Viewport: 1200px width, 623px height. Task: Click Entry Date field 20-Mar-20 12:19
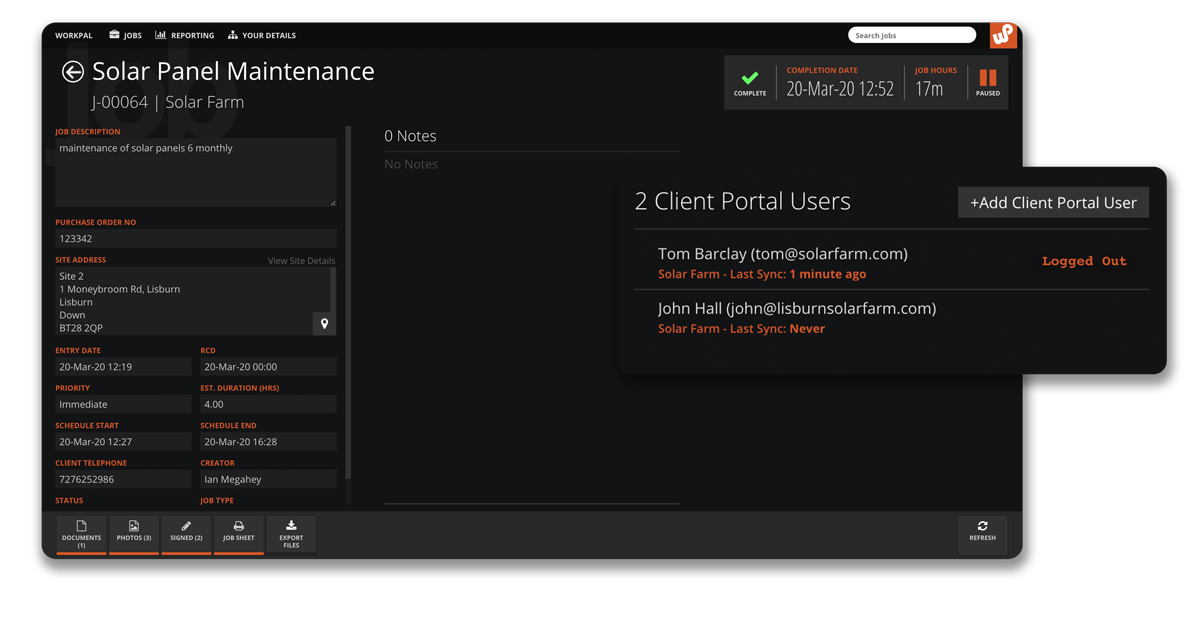click(123, 367)
